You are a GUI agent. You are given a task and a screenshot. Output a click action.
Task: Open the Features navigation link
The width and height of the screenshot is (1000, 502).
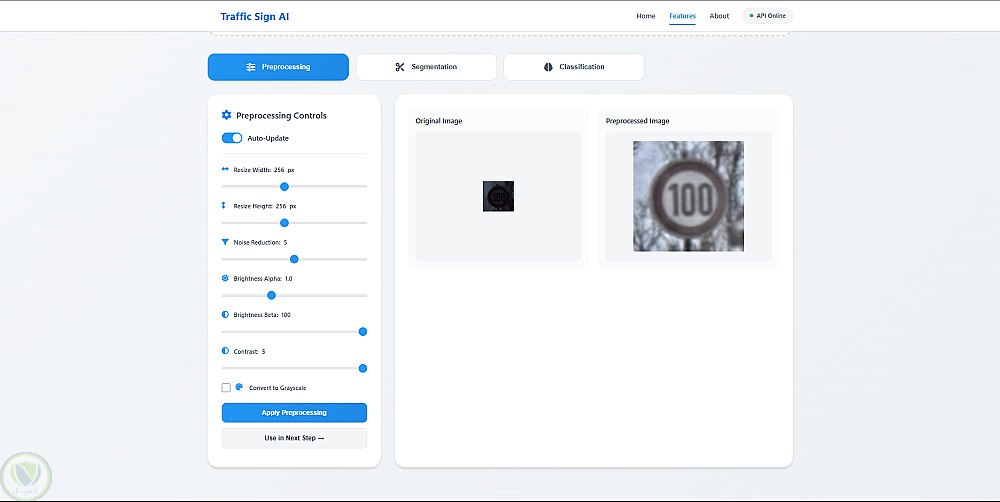tap(682, 16)
